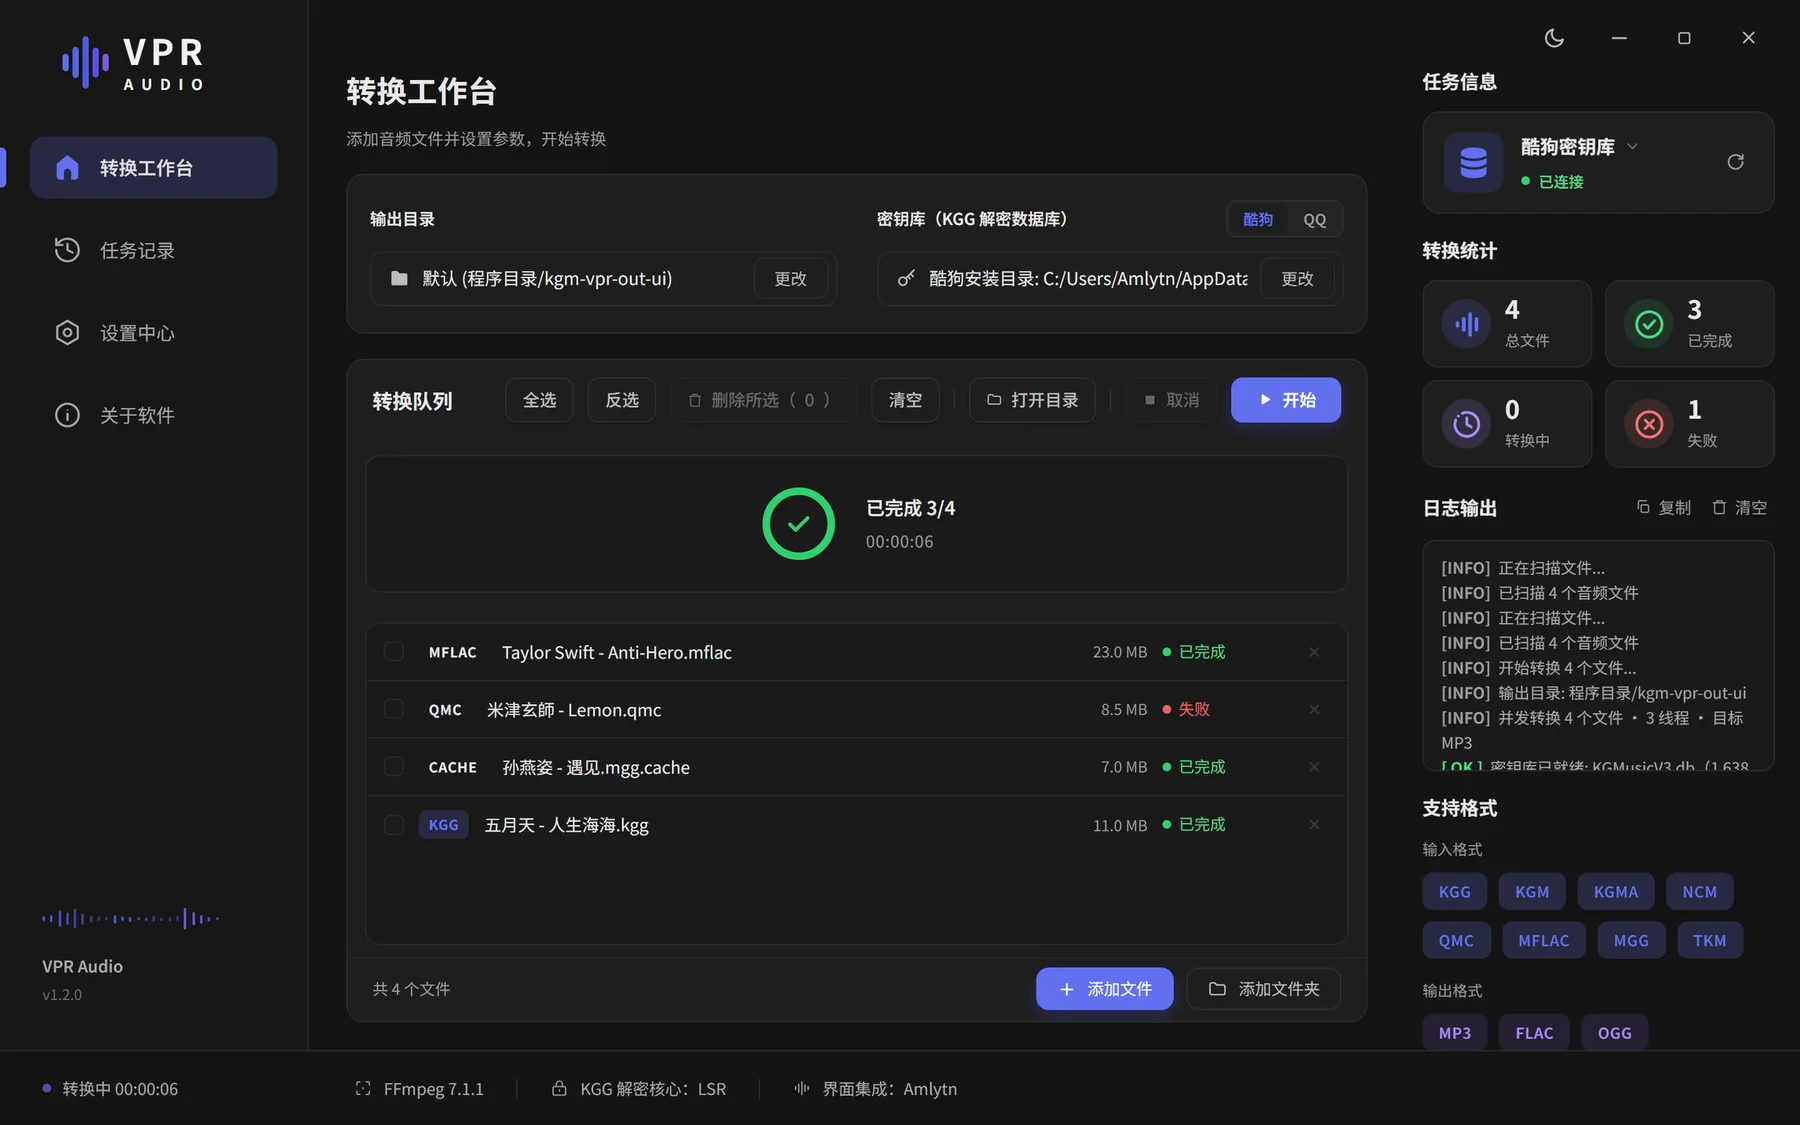Check the 五月天 - 人生海海.kgg checkbox
Image resolution: width=1800 pixels, height=1125 pixels.
[x=394, y=825]
